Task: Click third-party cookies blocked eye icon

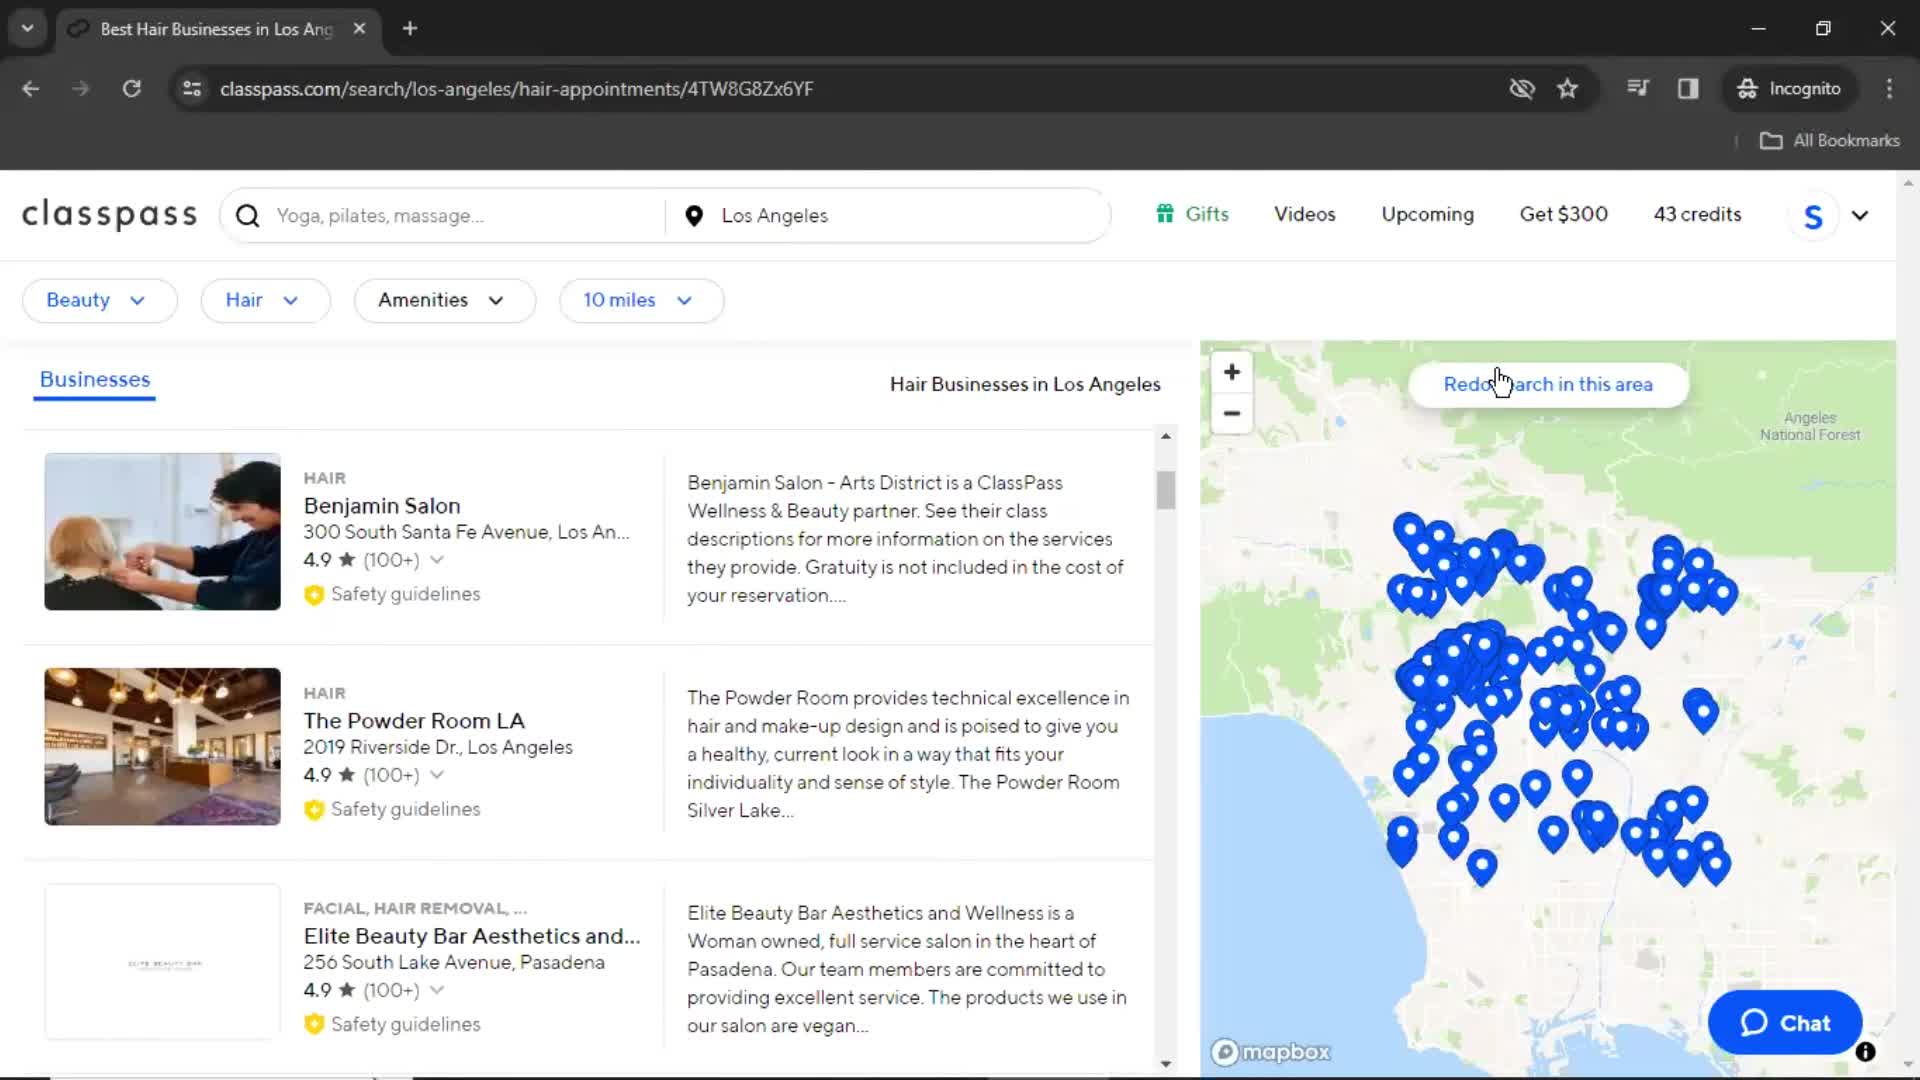Action: point(1522,89)
